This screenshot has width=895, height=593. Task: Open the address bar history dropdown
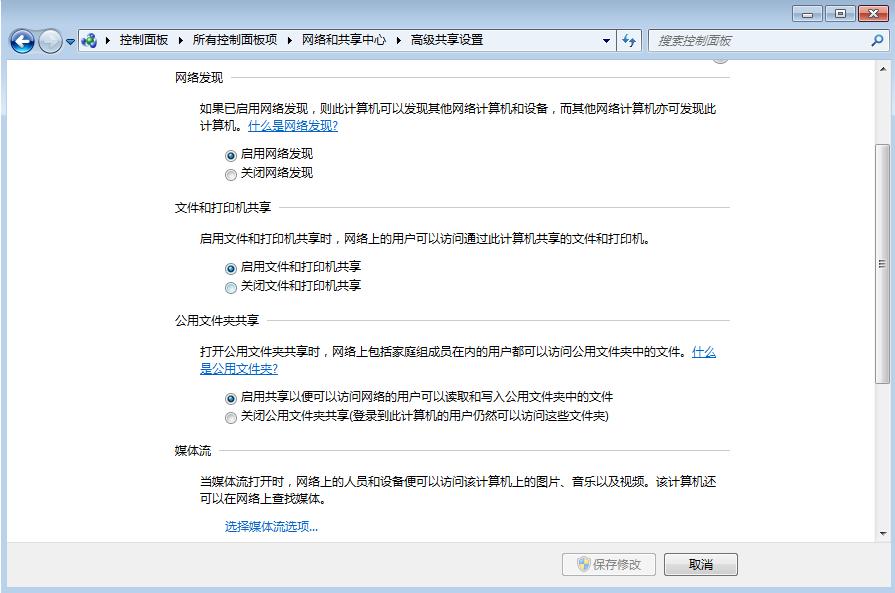[606, 40]
